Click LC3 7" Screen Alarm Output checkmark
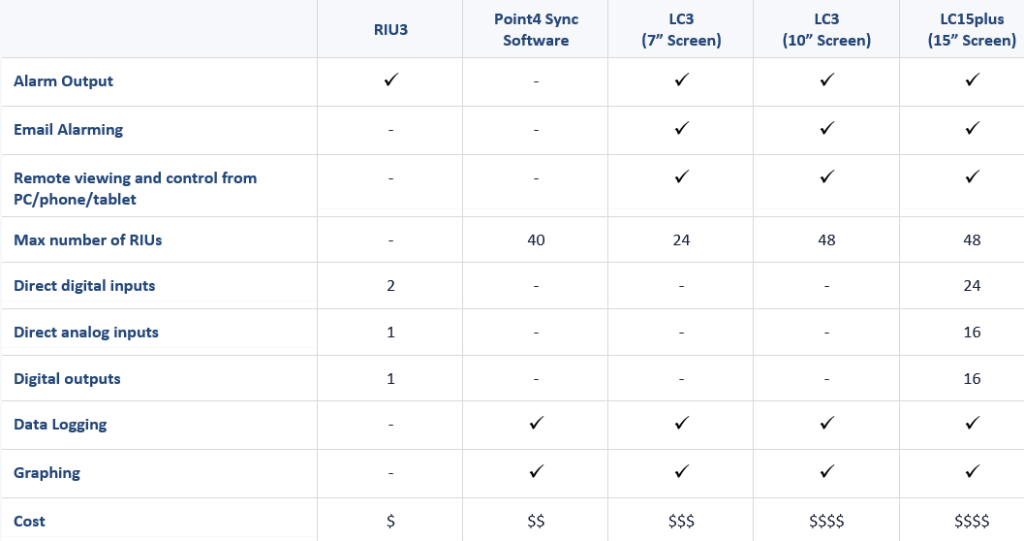This screenshot has height=541, width=1024. click(681, 80)
